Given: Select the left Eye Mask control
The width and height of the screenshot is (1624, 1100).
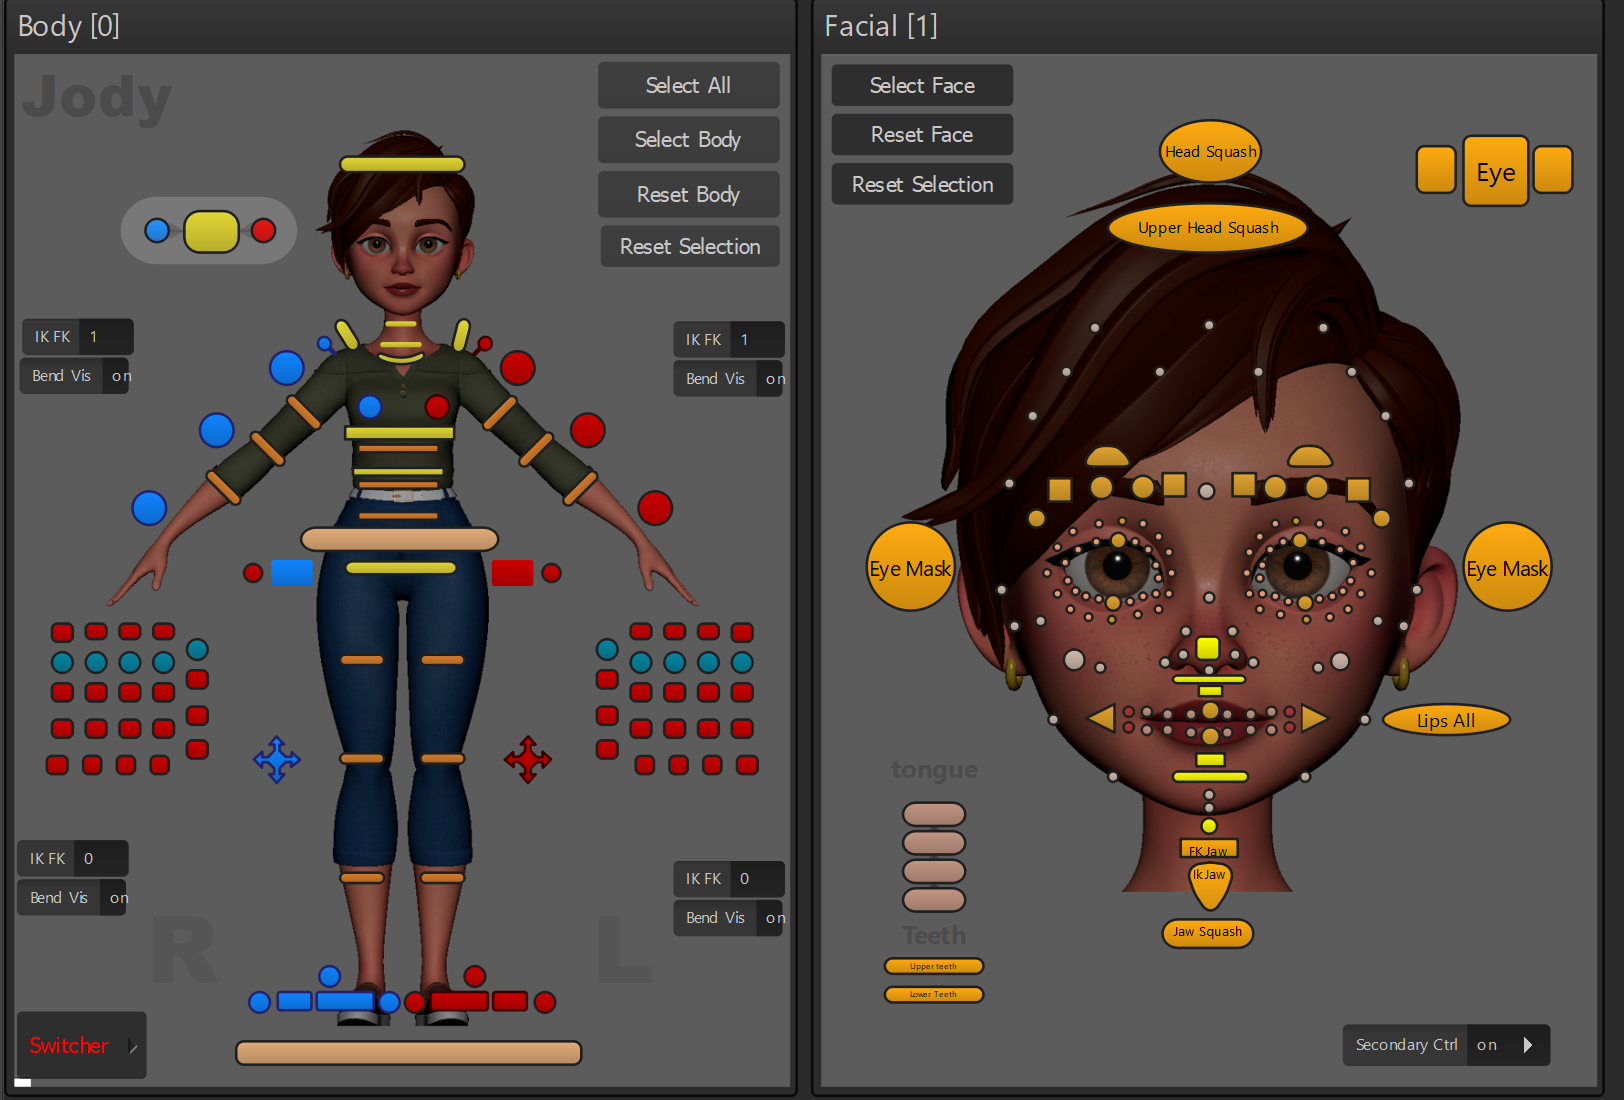Looking at the screenshot, I should click(x=909, y=568).
